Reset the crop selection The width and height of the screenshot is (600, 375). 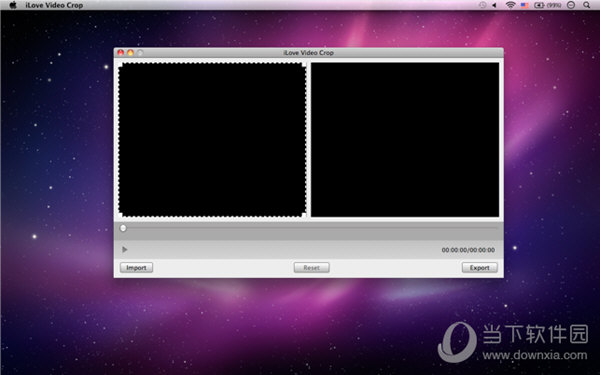pos(311,267)
